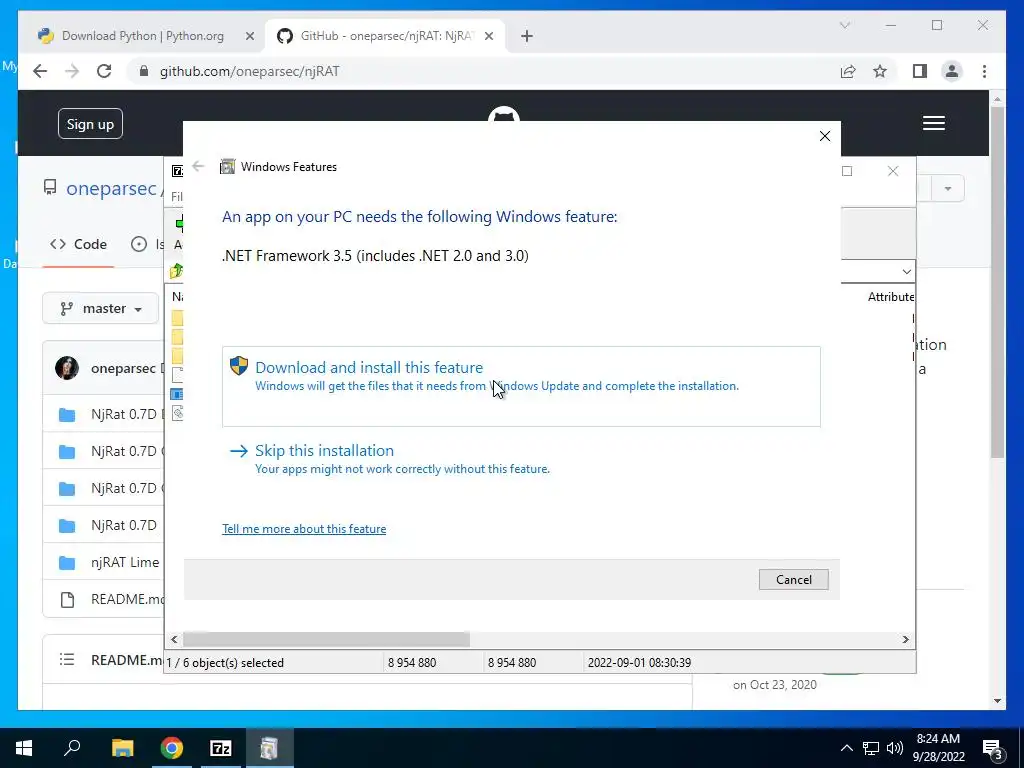Expand the master branch dropdown
The image size is (1024, 768).
point(101,308)
